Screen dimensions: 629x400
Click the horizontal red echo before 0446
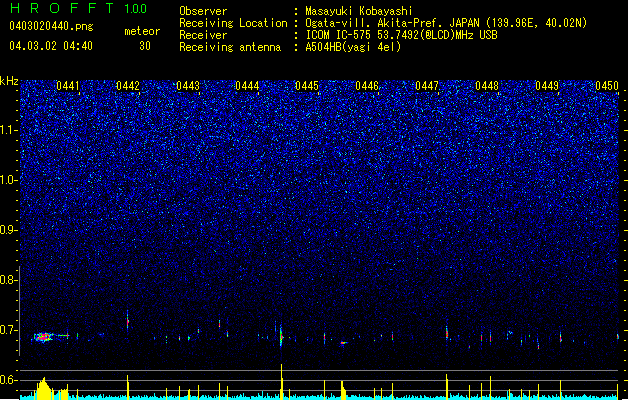click(343, 343)
